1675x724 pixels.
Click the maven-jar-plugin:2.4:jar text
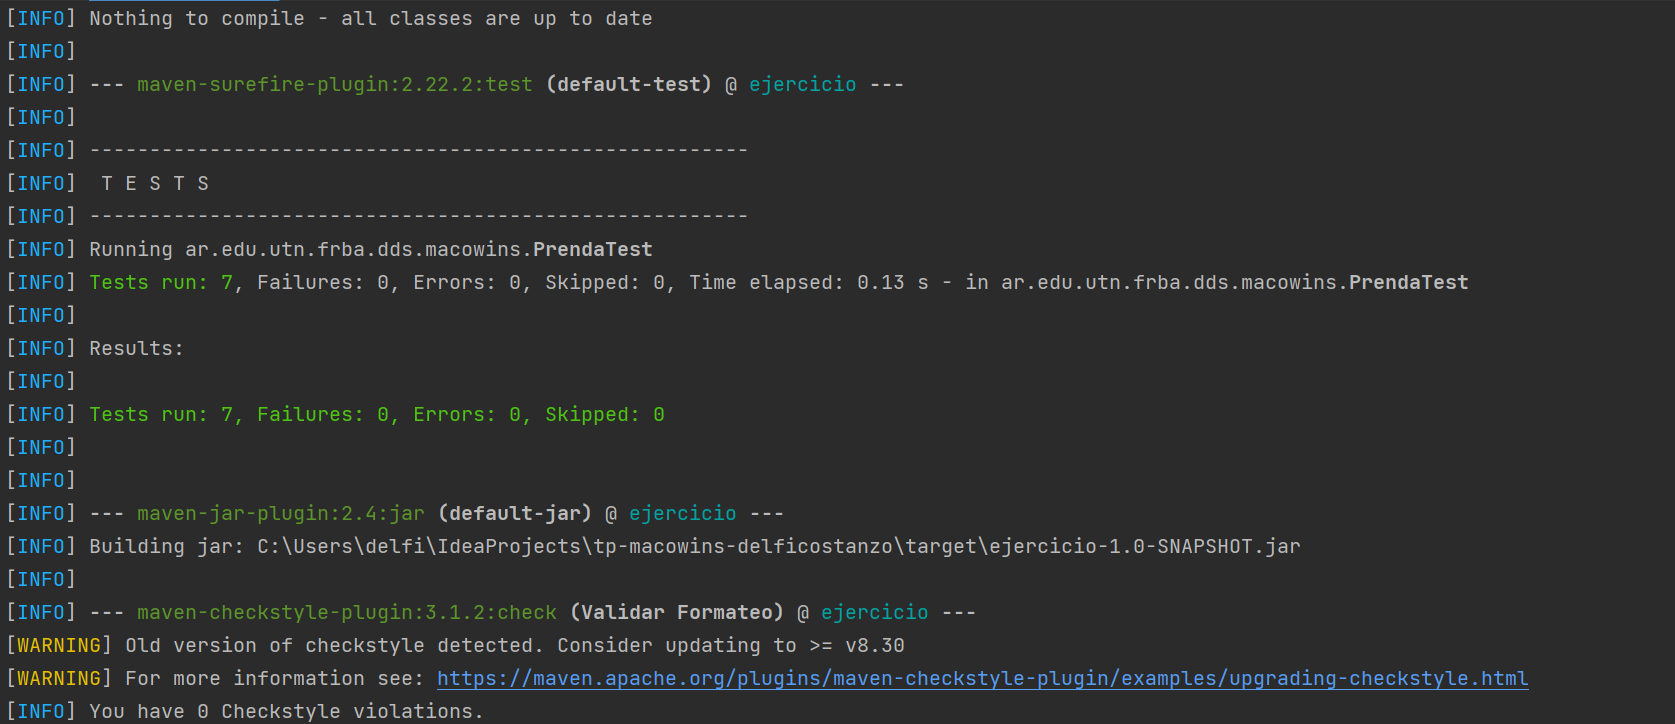coord(281,513)
